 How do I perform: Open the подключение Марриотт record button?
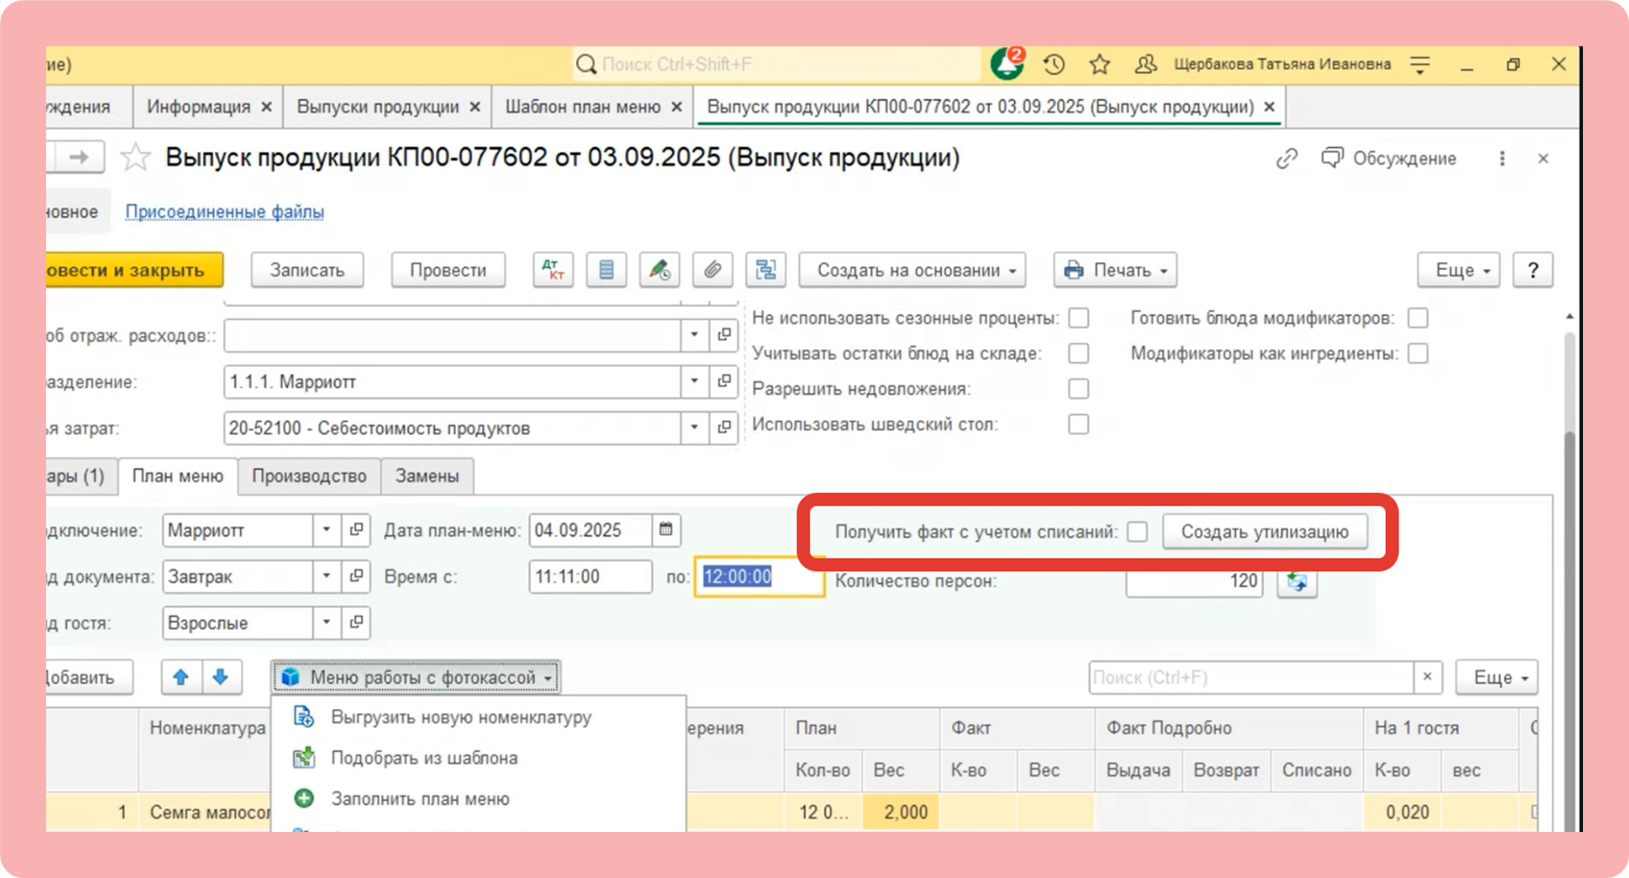point(356,530)
